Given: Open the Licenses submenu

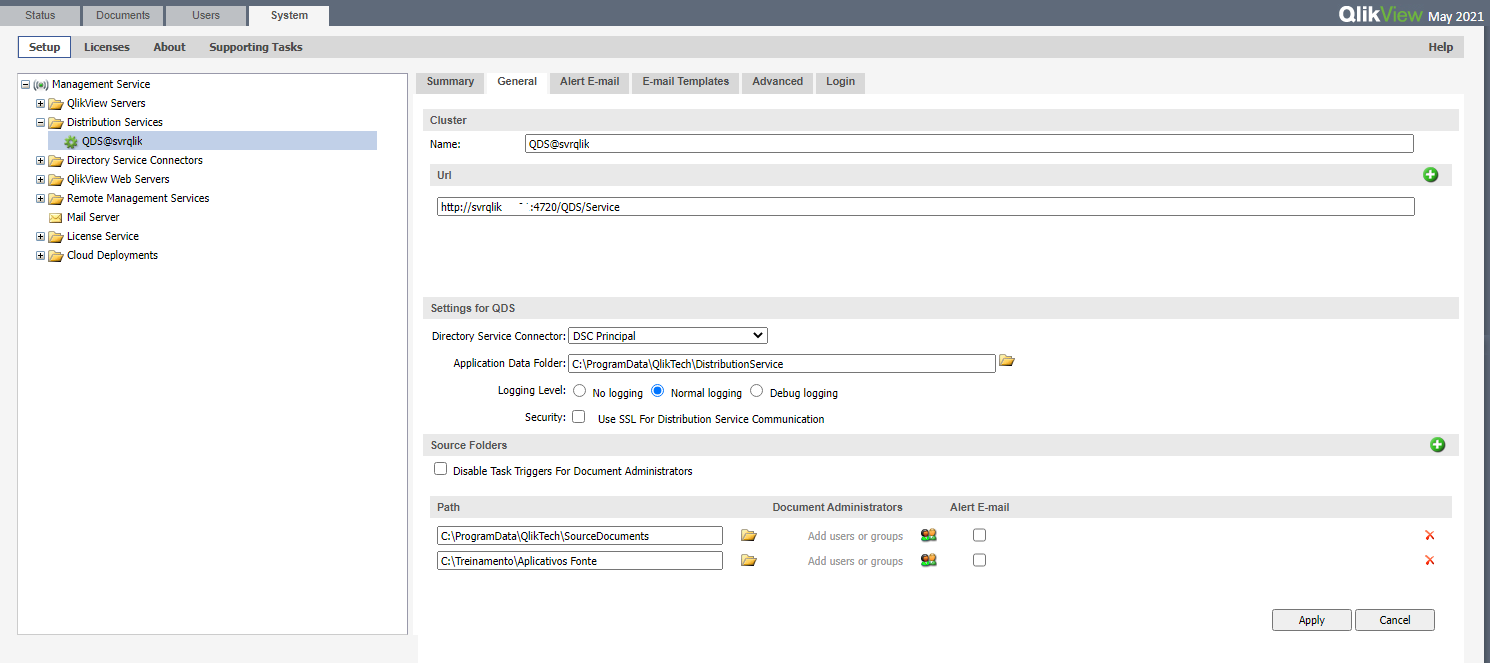Looking at the screenshot, I should coord(107,47).
